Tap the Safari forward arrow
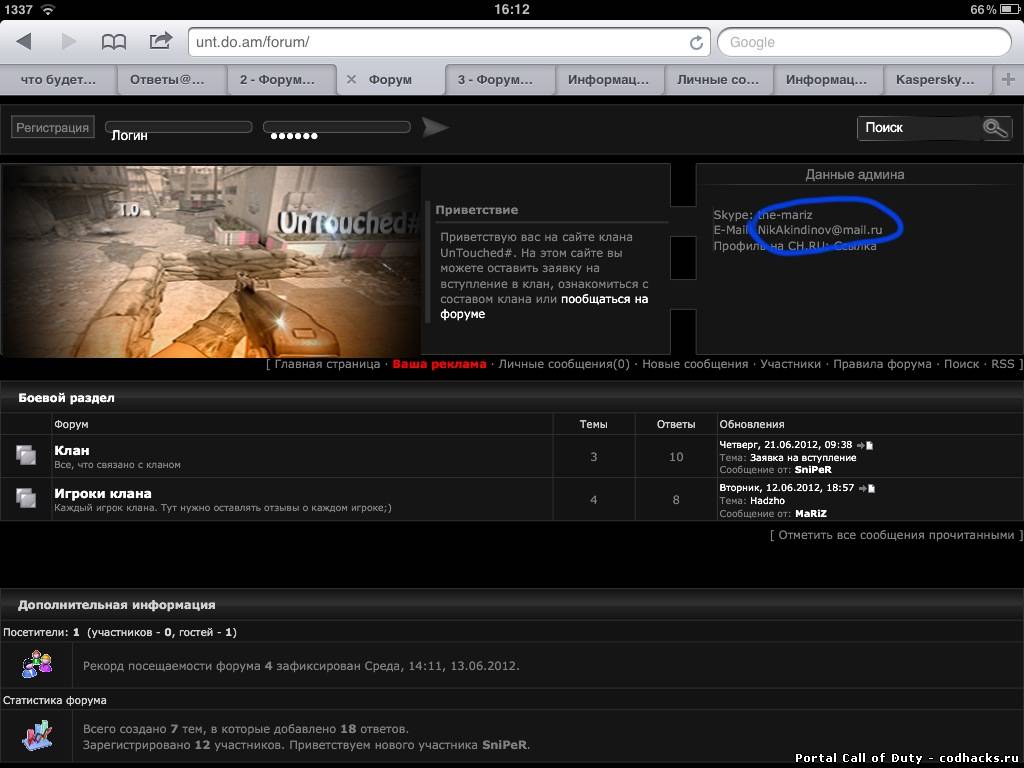This screenshot has height=768, width=1024. coord(69,42)
